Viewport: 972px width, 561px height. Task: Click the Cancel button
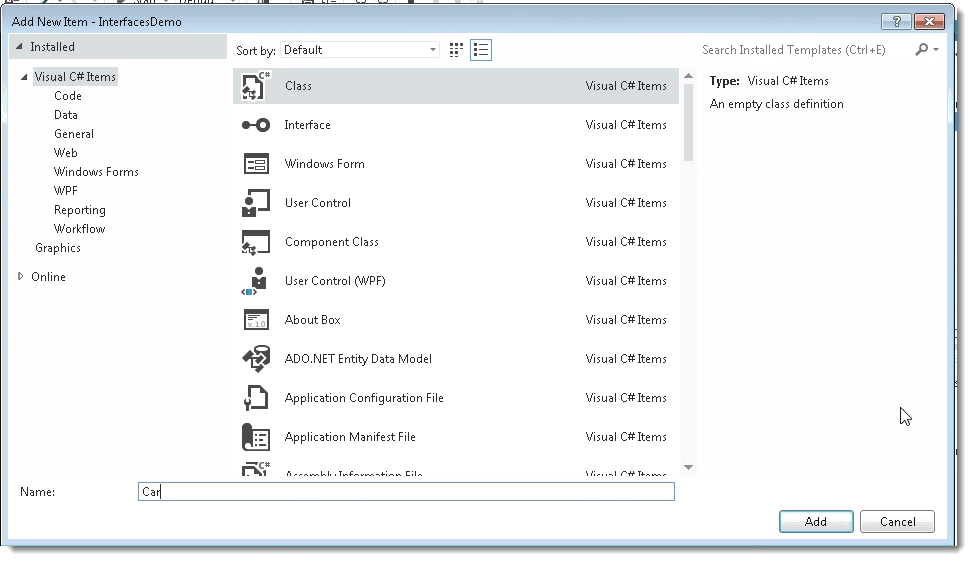pos(897,522)
